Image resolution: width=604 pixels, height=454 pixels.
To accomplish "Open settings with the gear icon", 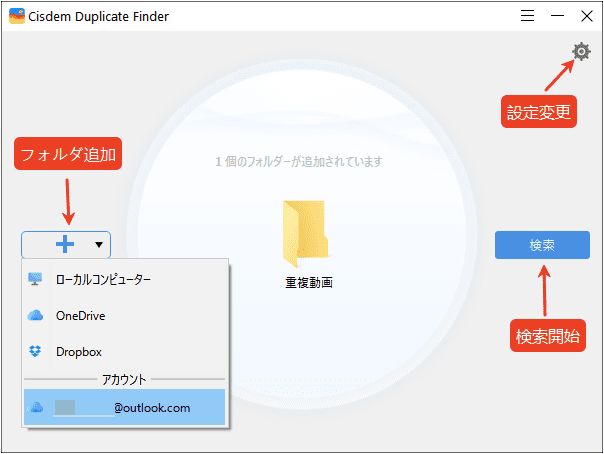I will [581, 51].
